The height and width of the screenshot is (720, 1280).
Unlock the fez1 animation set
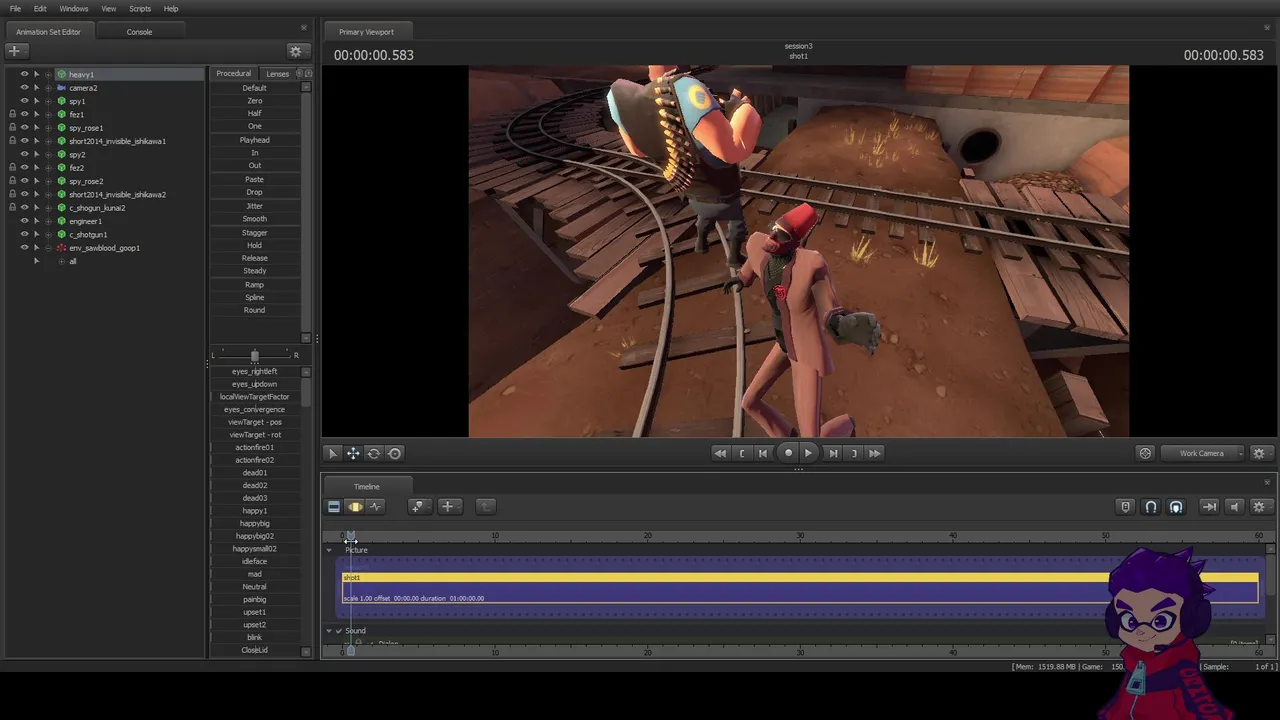[x=12, y=114]
